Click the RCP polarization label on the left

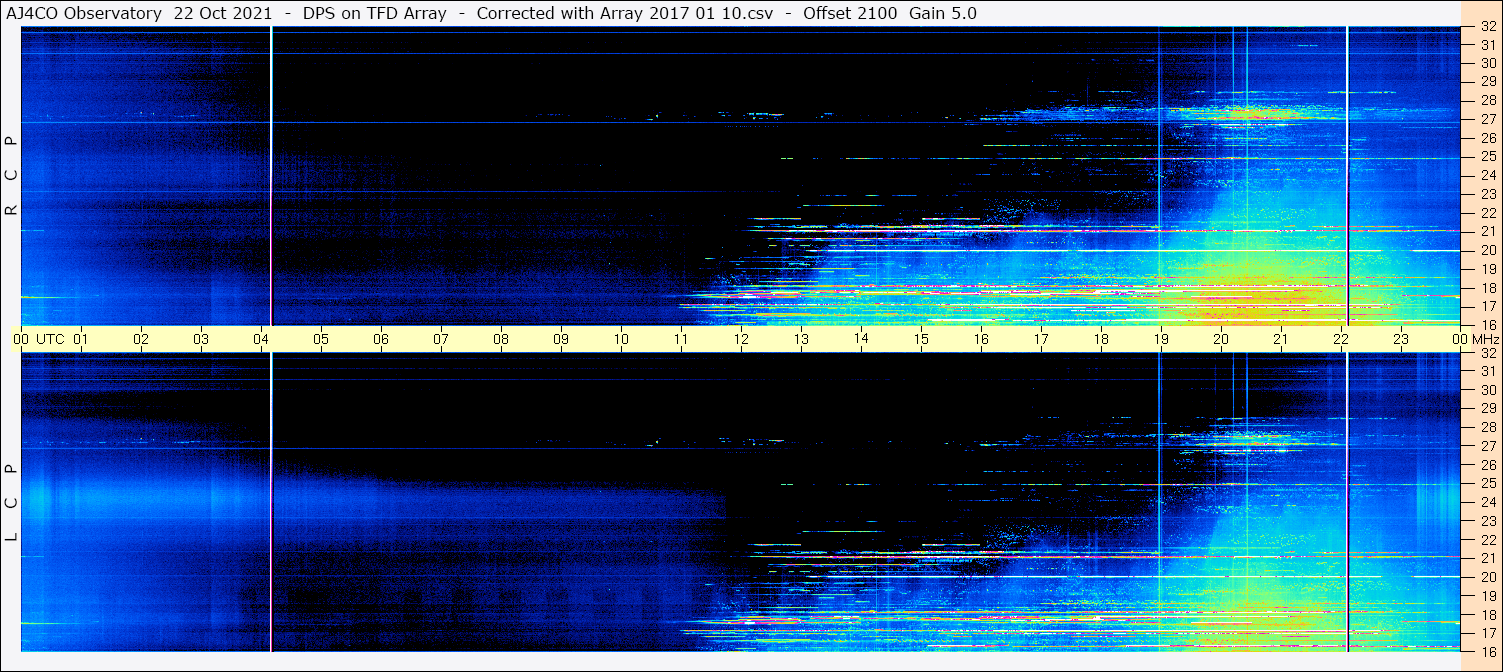pos(11,177)
